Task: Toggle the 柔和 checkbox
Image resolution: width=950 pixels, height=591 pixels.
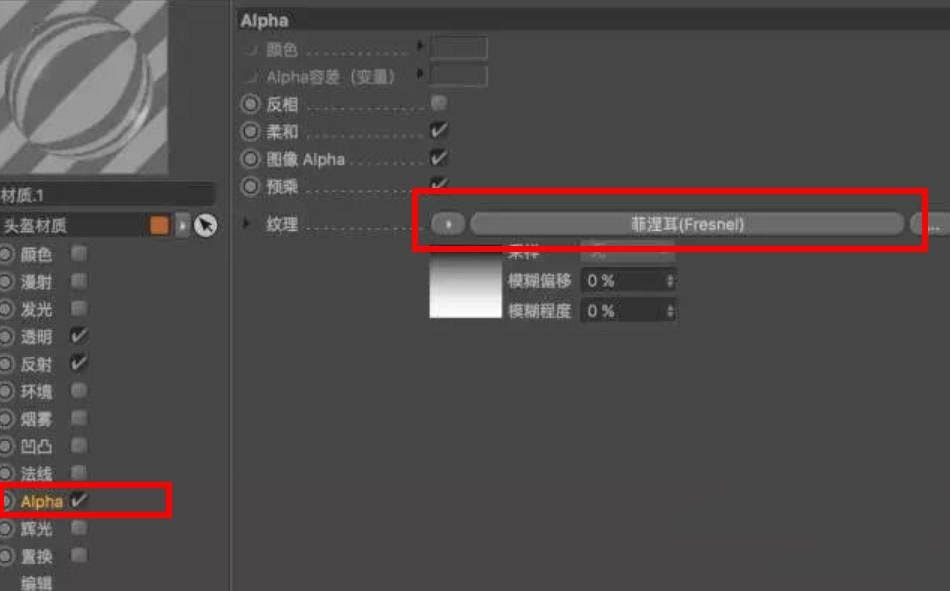Action: [x=437, y=129]
